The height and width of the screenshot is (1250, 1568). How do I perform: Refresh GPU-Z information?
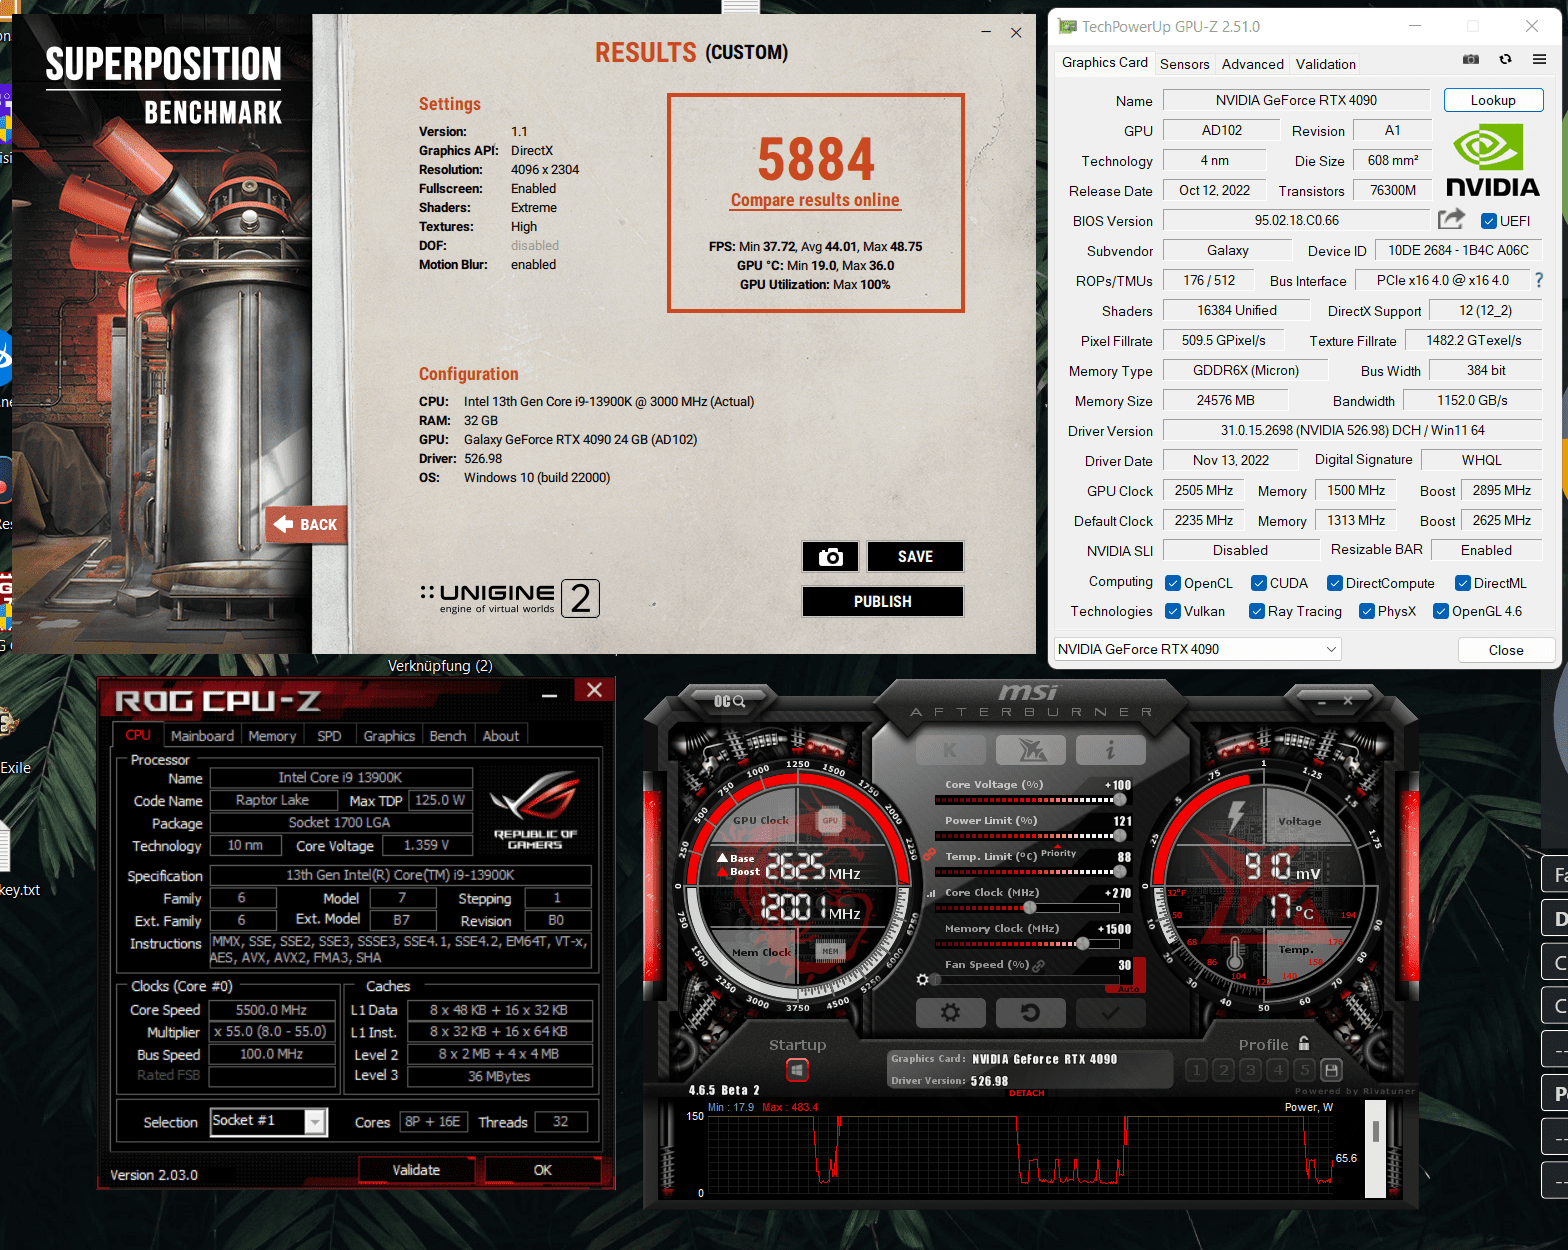click(1505, 60)
